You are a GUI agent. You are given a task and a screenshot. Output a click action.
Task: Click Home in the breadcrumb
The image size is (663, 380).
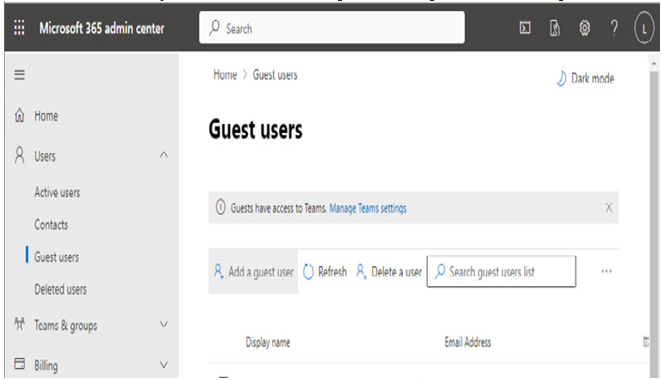[225, 75]
